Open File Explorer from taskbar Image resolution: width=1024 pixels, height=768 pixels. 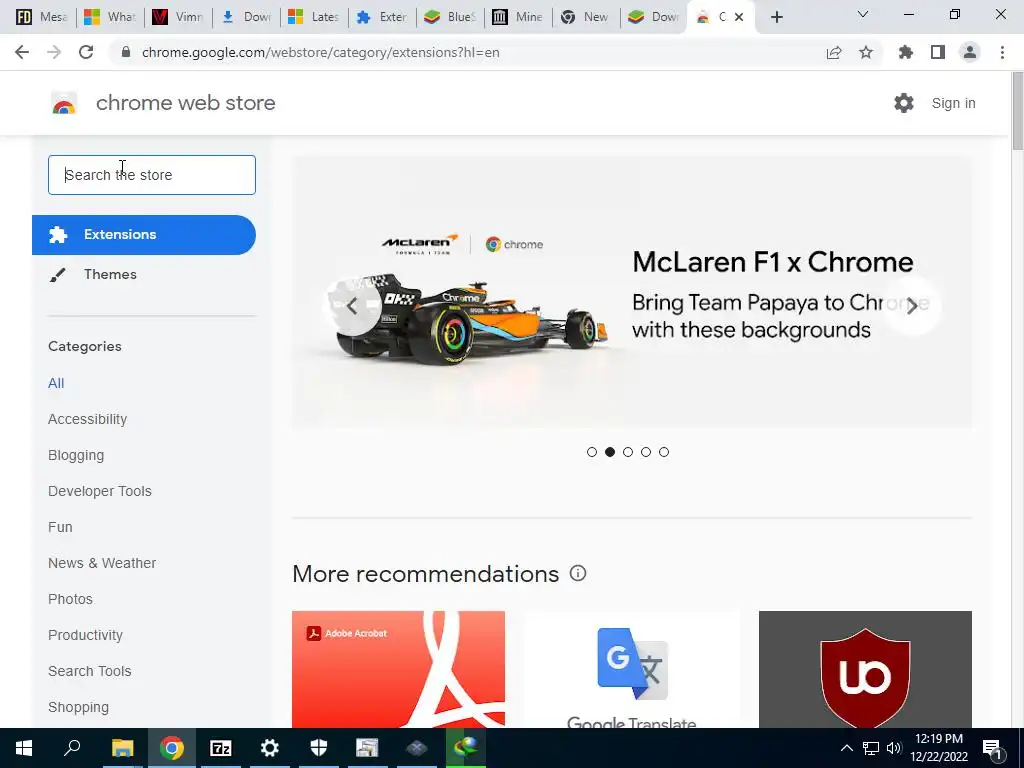point(122,748)
